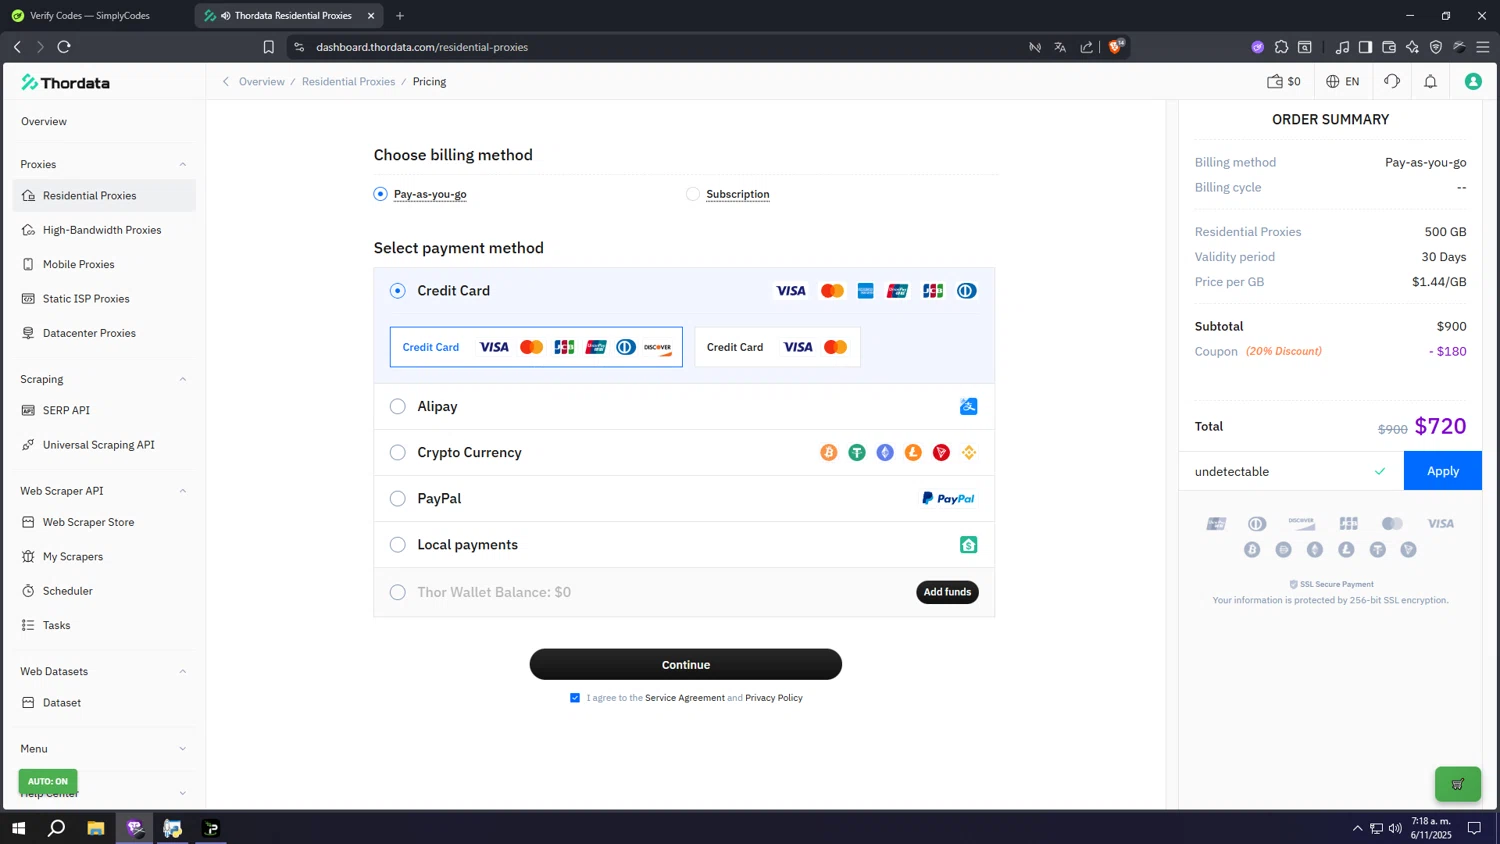
Task: Click the green shopping cart widget
Action: (x=1458, y=784)
